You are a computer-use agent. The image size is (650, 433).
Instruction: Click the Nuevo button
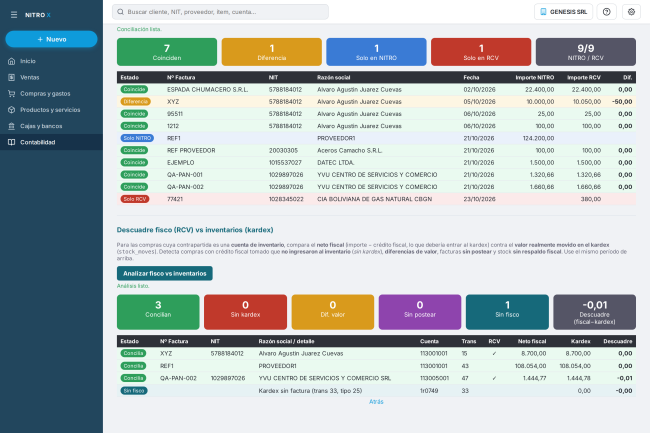coord(51,39)
